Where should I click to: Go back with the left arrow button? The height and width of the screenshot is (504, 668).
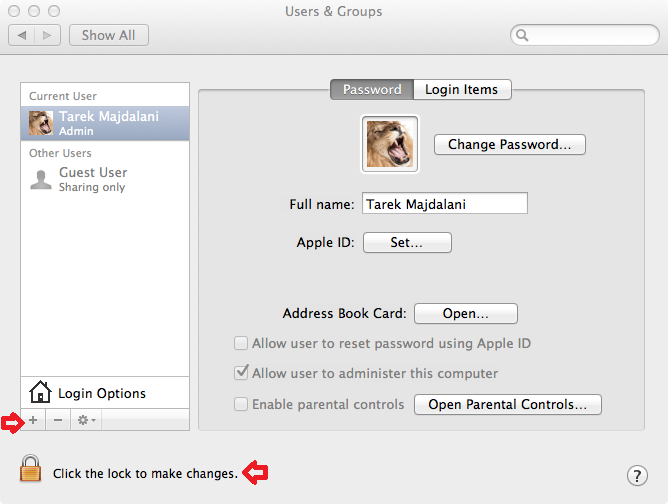[x=21, y=35]
